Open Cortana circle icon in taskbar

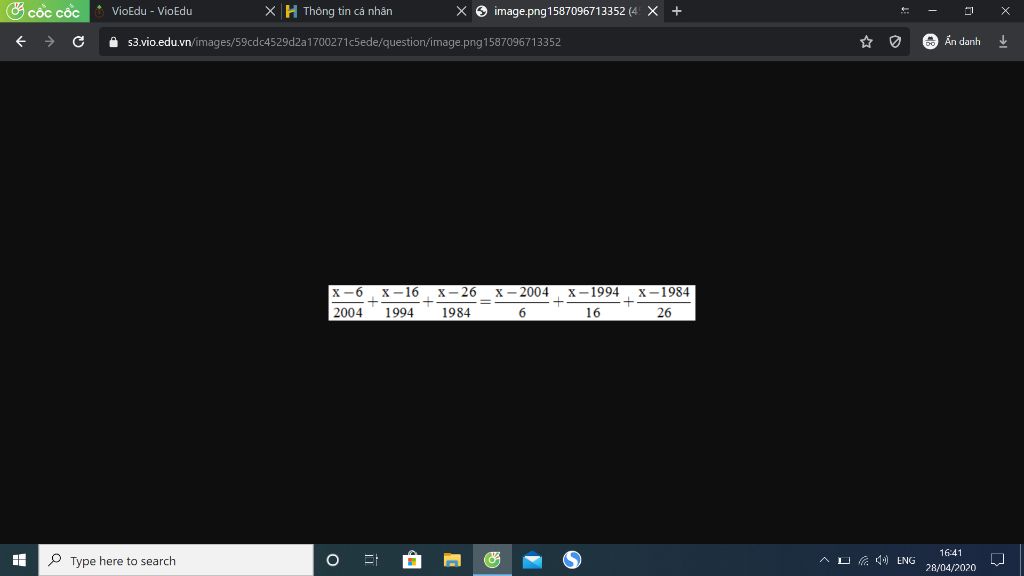(332, 560)
